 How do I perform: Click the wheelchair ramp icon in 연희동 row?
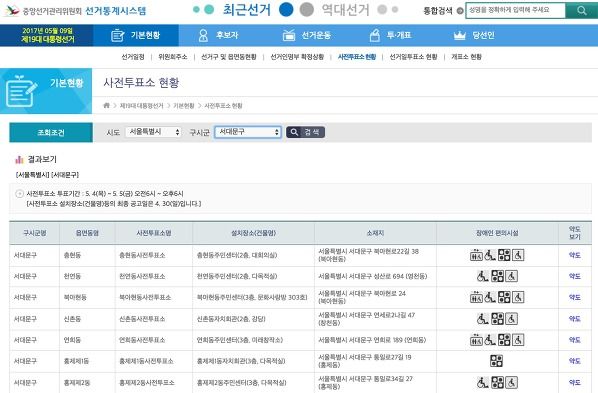pyautogui.click(x=490, y=340)
